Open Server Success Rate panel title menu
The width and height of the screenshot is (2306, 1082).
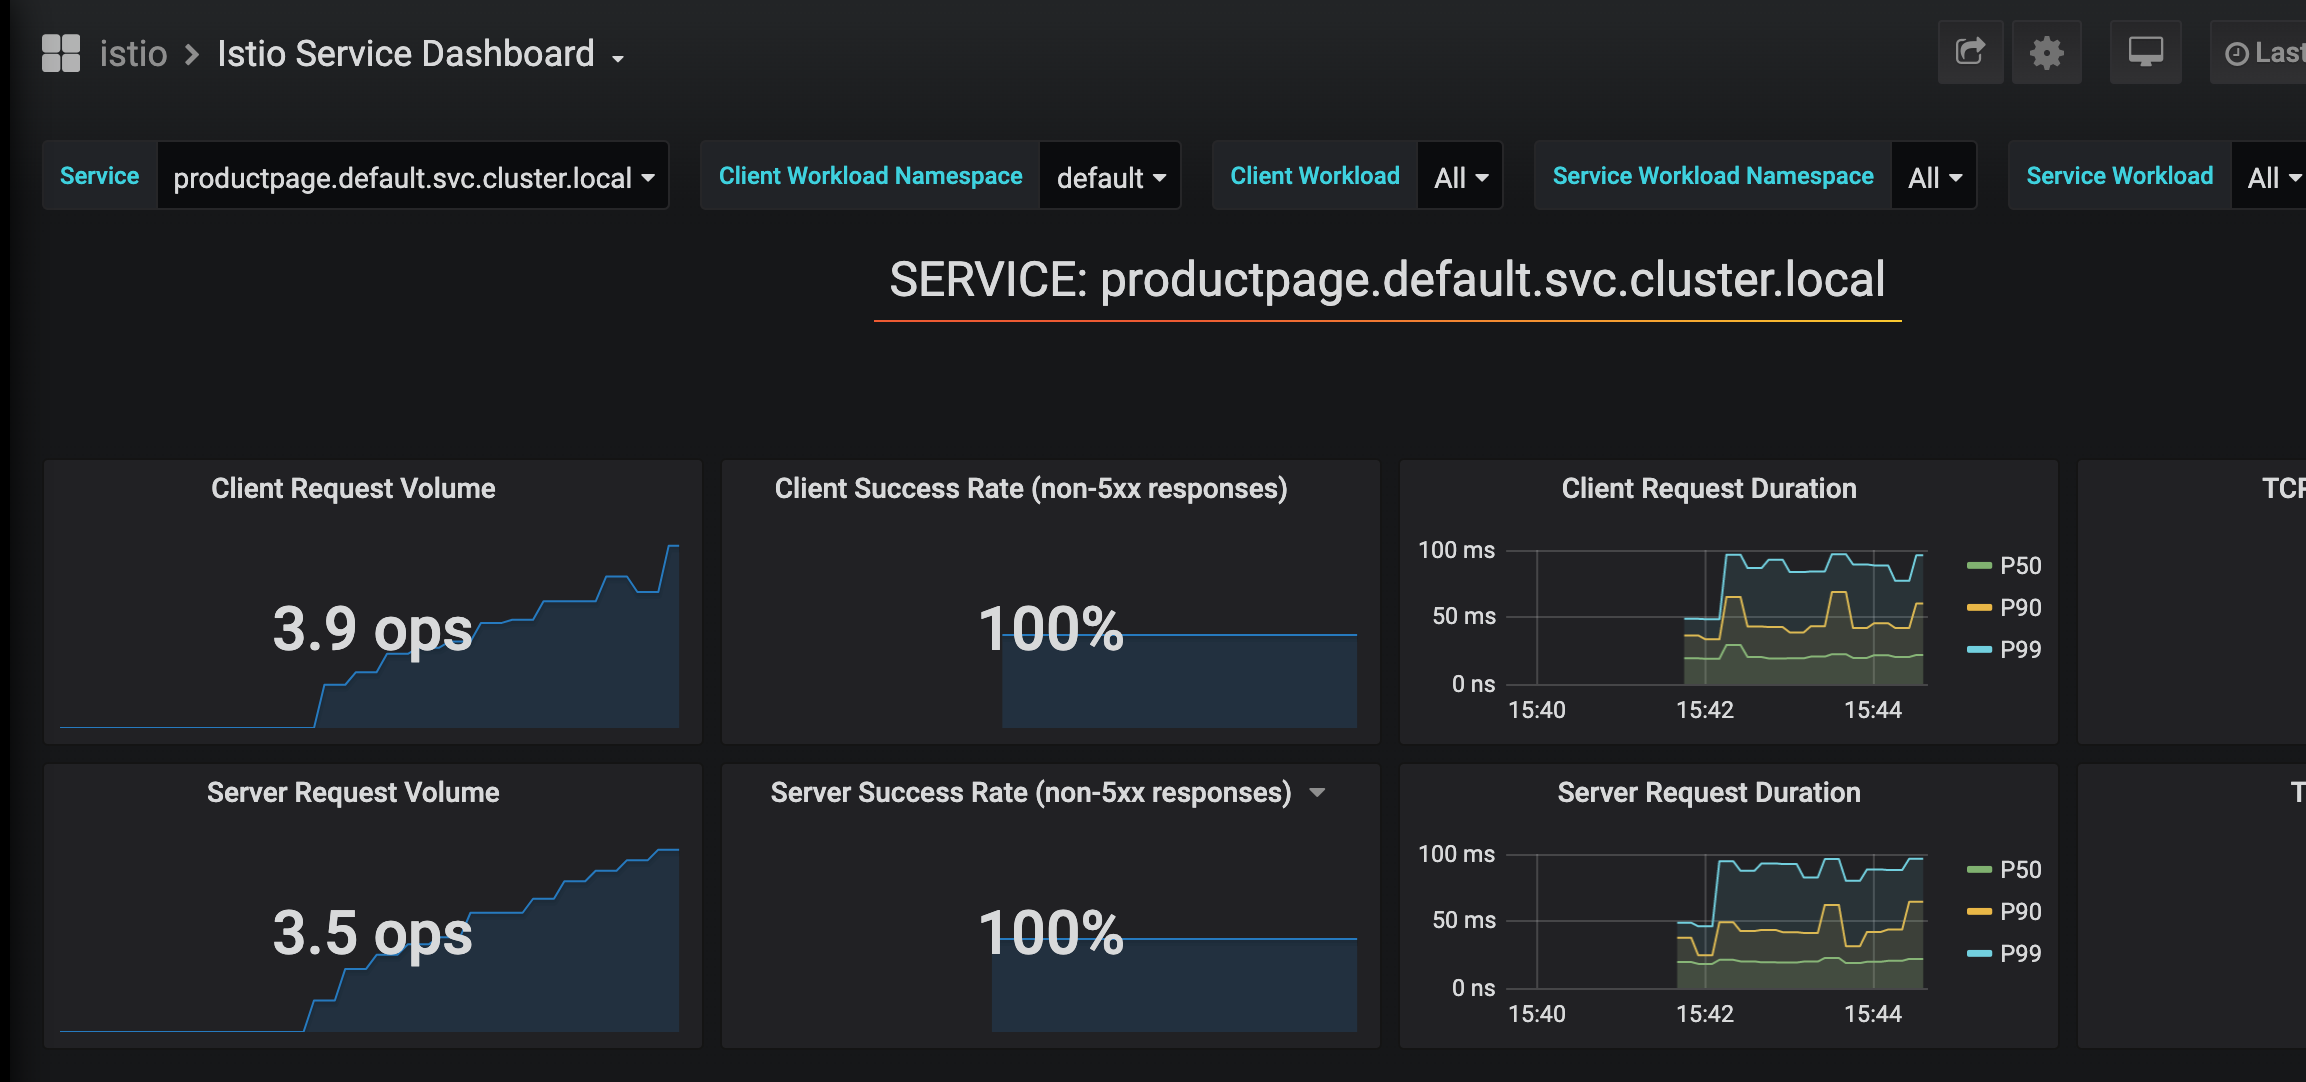pos(1031,792)
